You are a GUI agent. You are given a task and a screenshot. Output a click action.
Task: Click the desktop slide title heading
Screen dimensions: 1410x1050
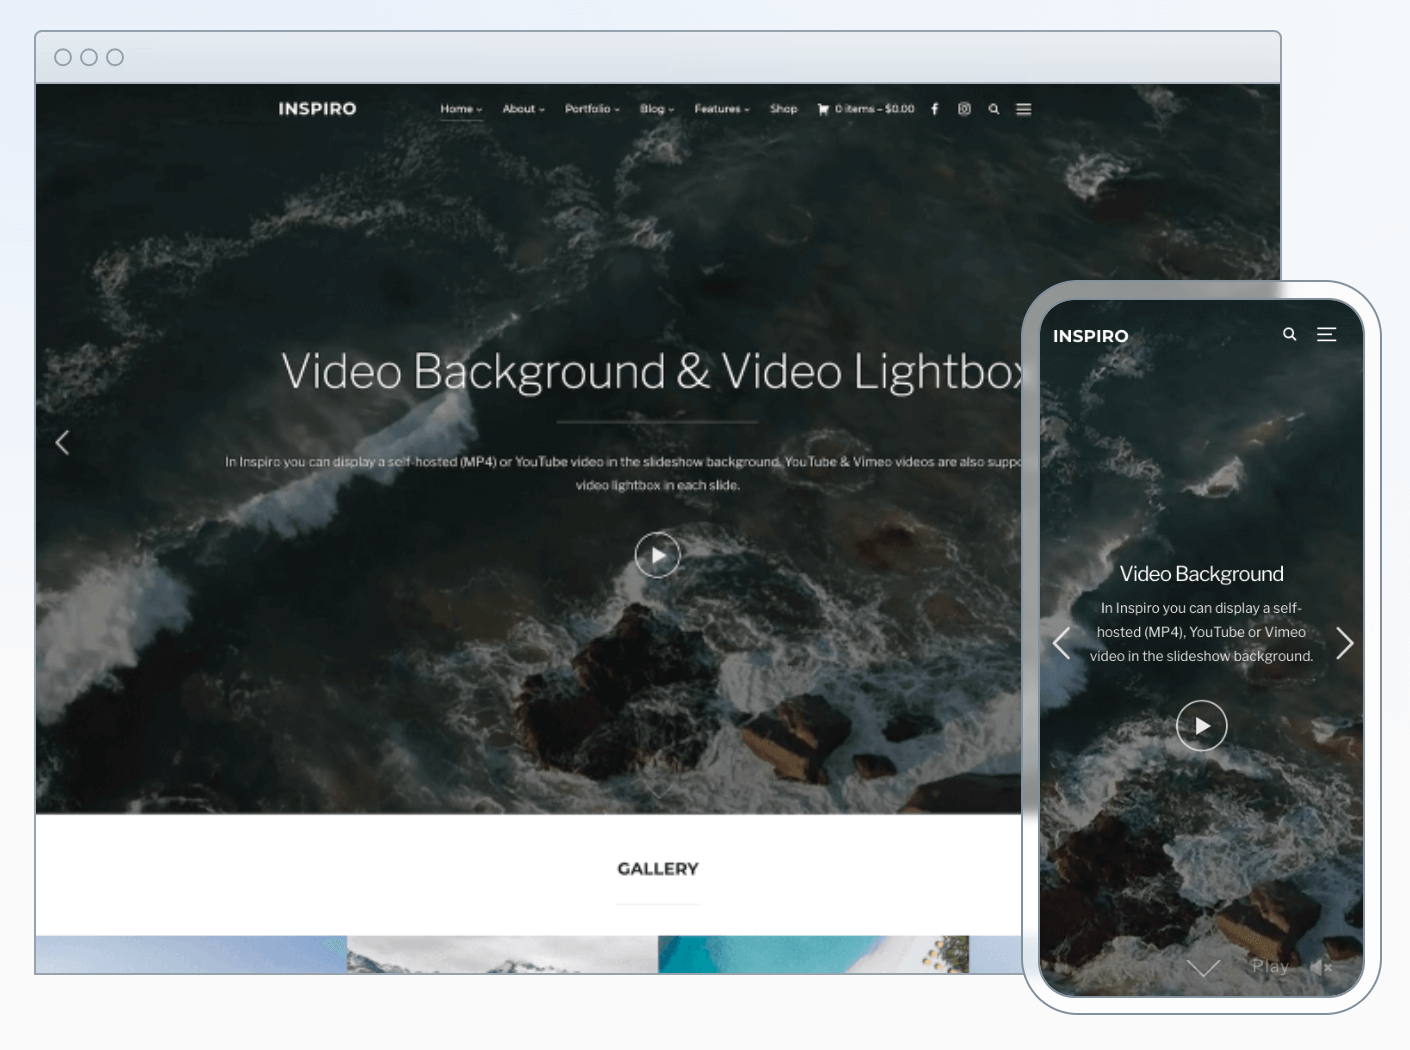652,371
